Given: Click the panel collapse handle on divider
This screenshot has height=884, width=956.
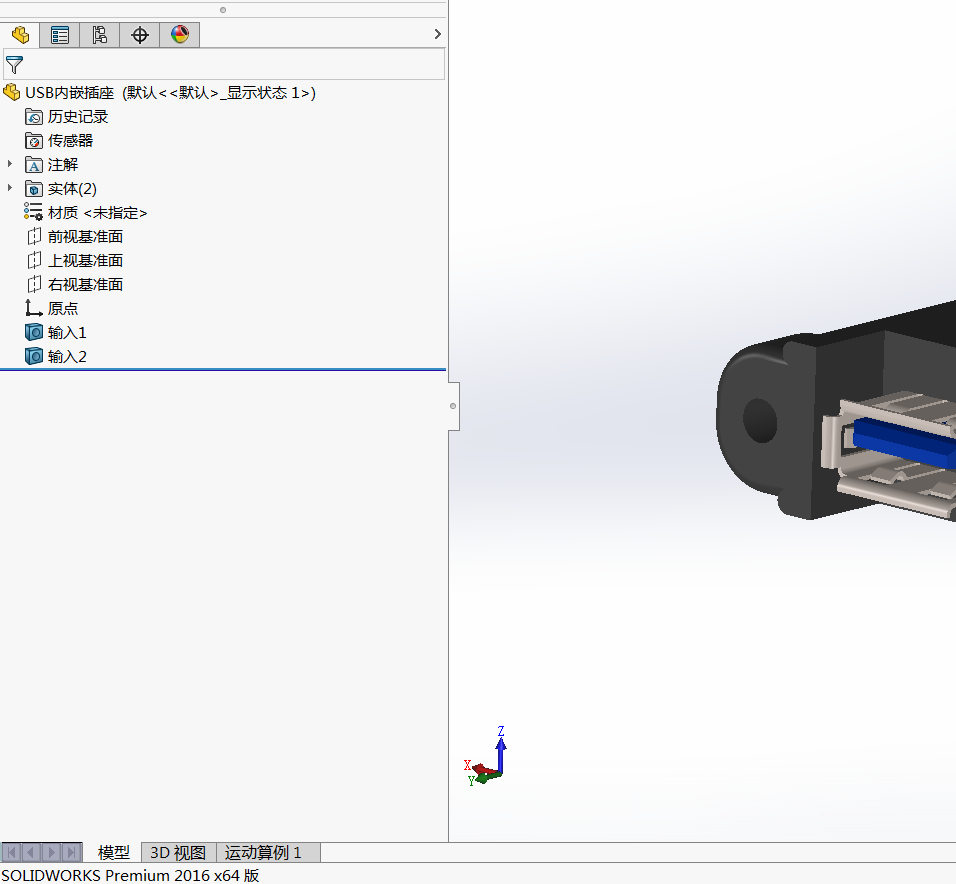Looking at the screenshot, I should (453, 406).
